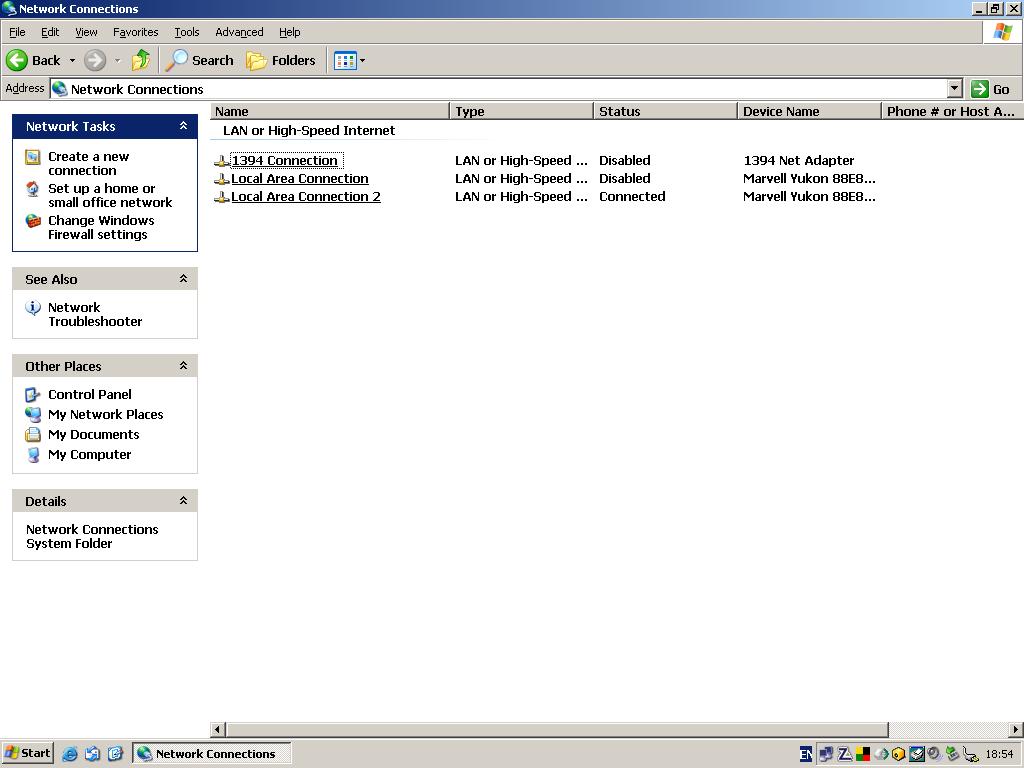Image resolution: width=1024 pixels, height=768 pixels.
Task: Click the My Computer icon
Action: pos(33,455)
